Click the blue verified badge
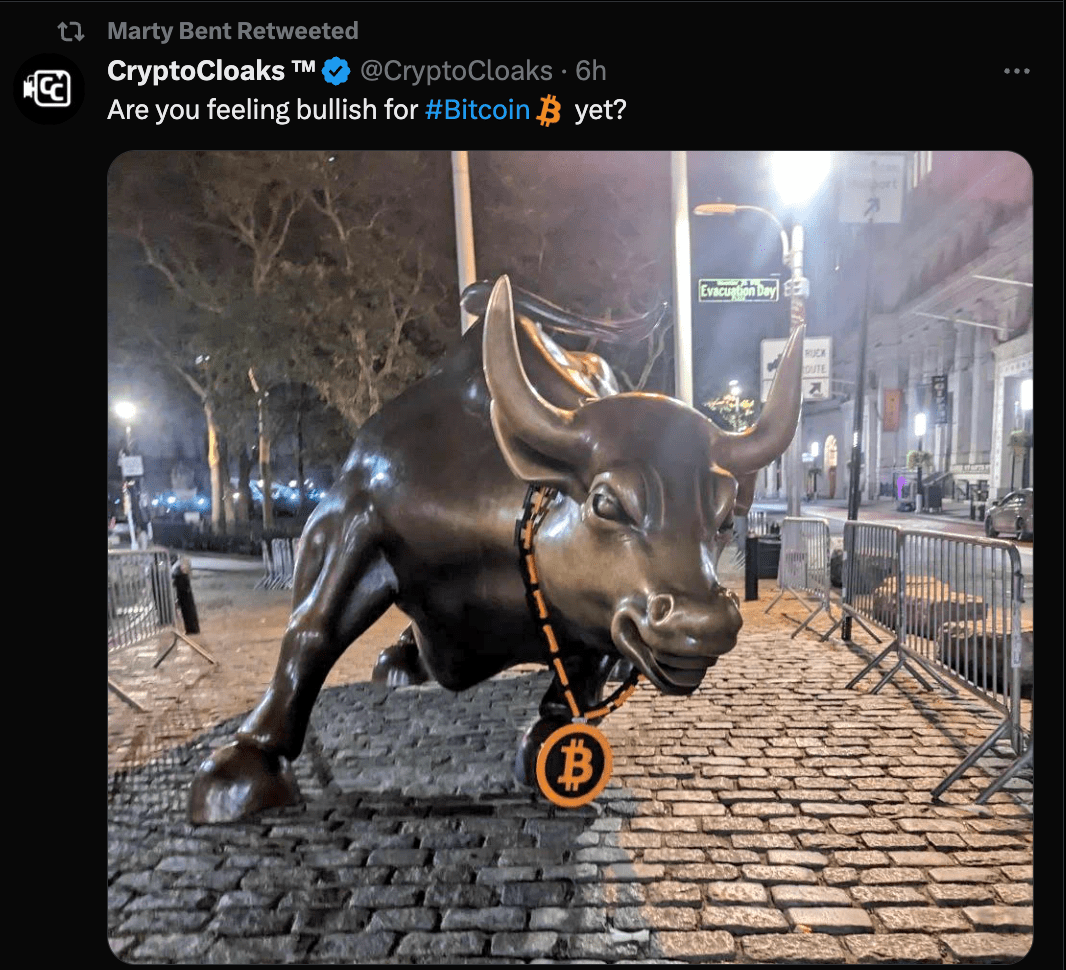This screenshot has height=970, width=1066. pyautogui.click(x=336, y=71)
